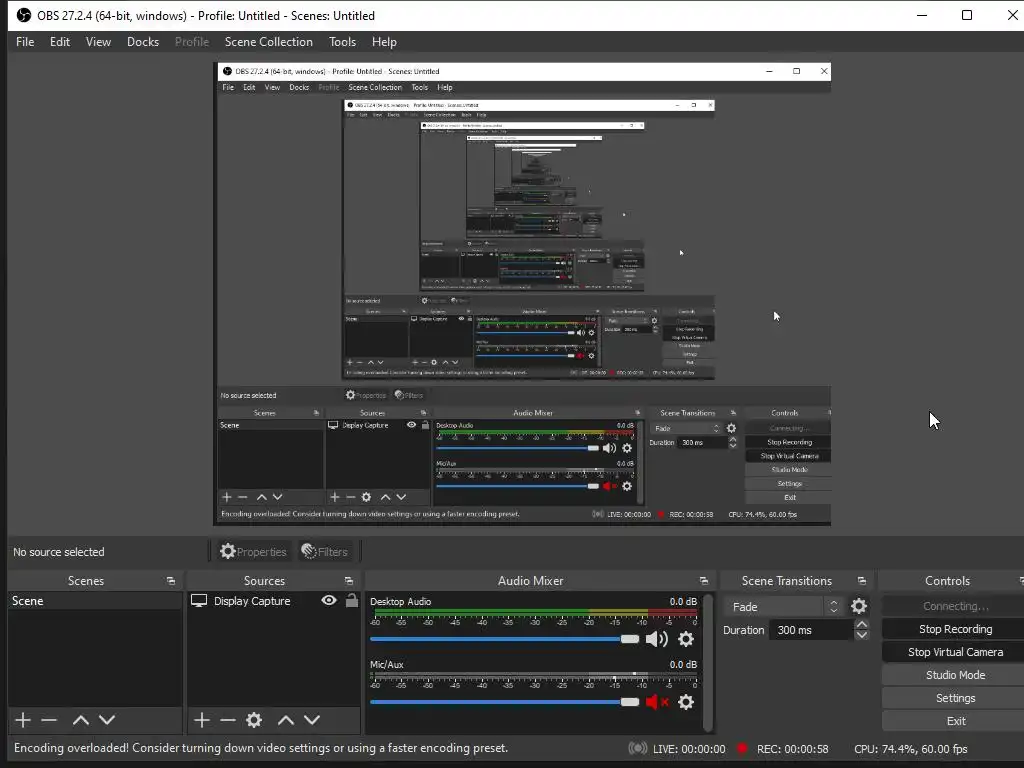Click the Exit button

(x=955, y=721)
